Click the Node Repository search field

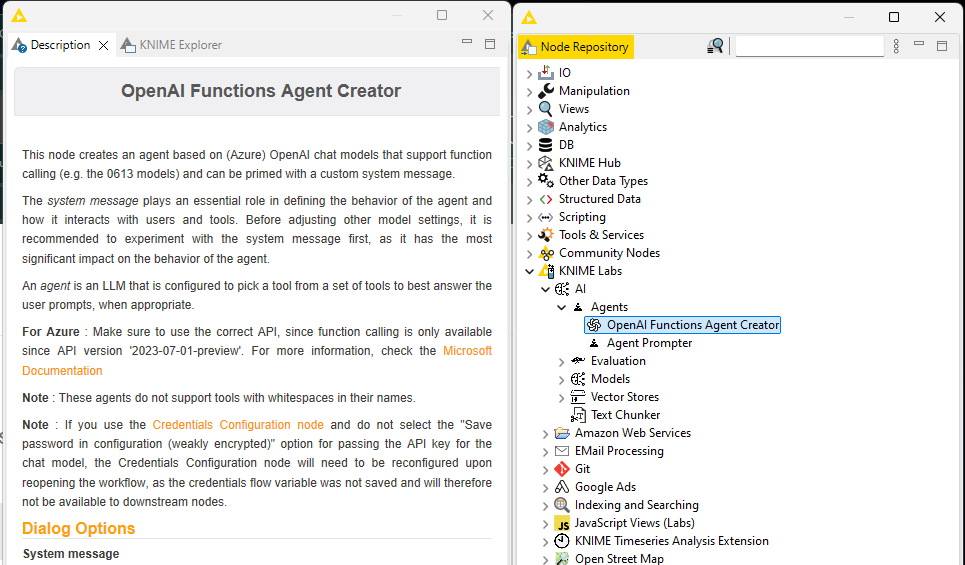[x=810, y=46]
